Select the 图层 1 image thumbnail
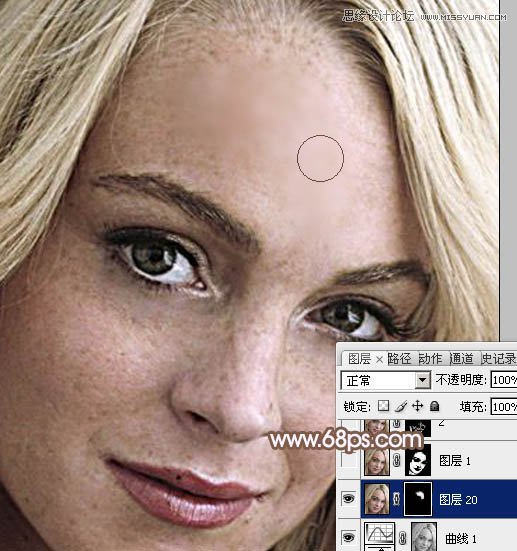The height and width of the screenshot is (551, 517). click(x=377, y=460)
